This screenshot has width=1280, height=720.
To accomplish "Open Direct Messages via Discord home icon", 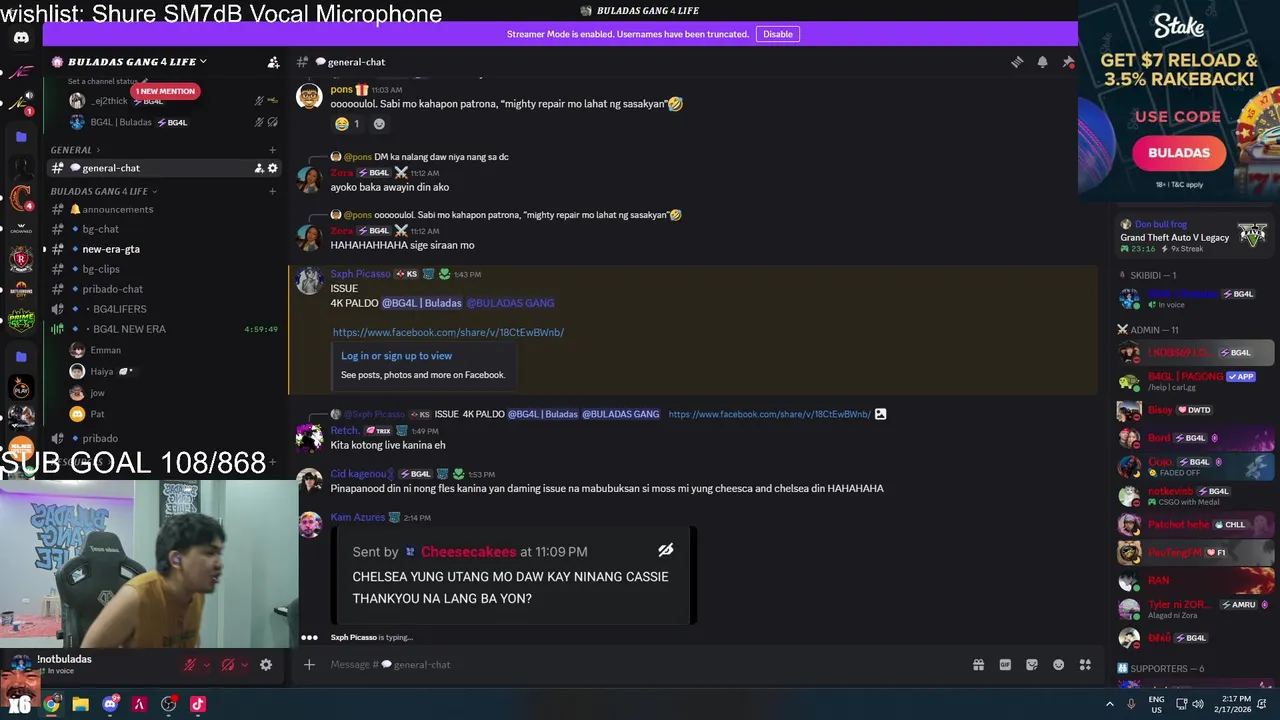I will pyautogui.click(x=21, y=38).
